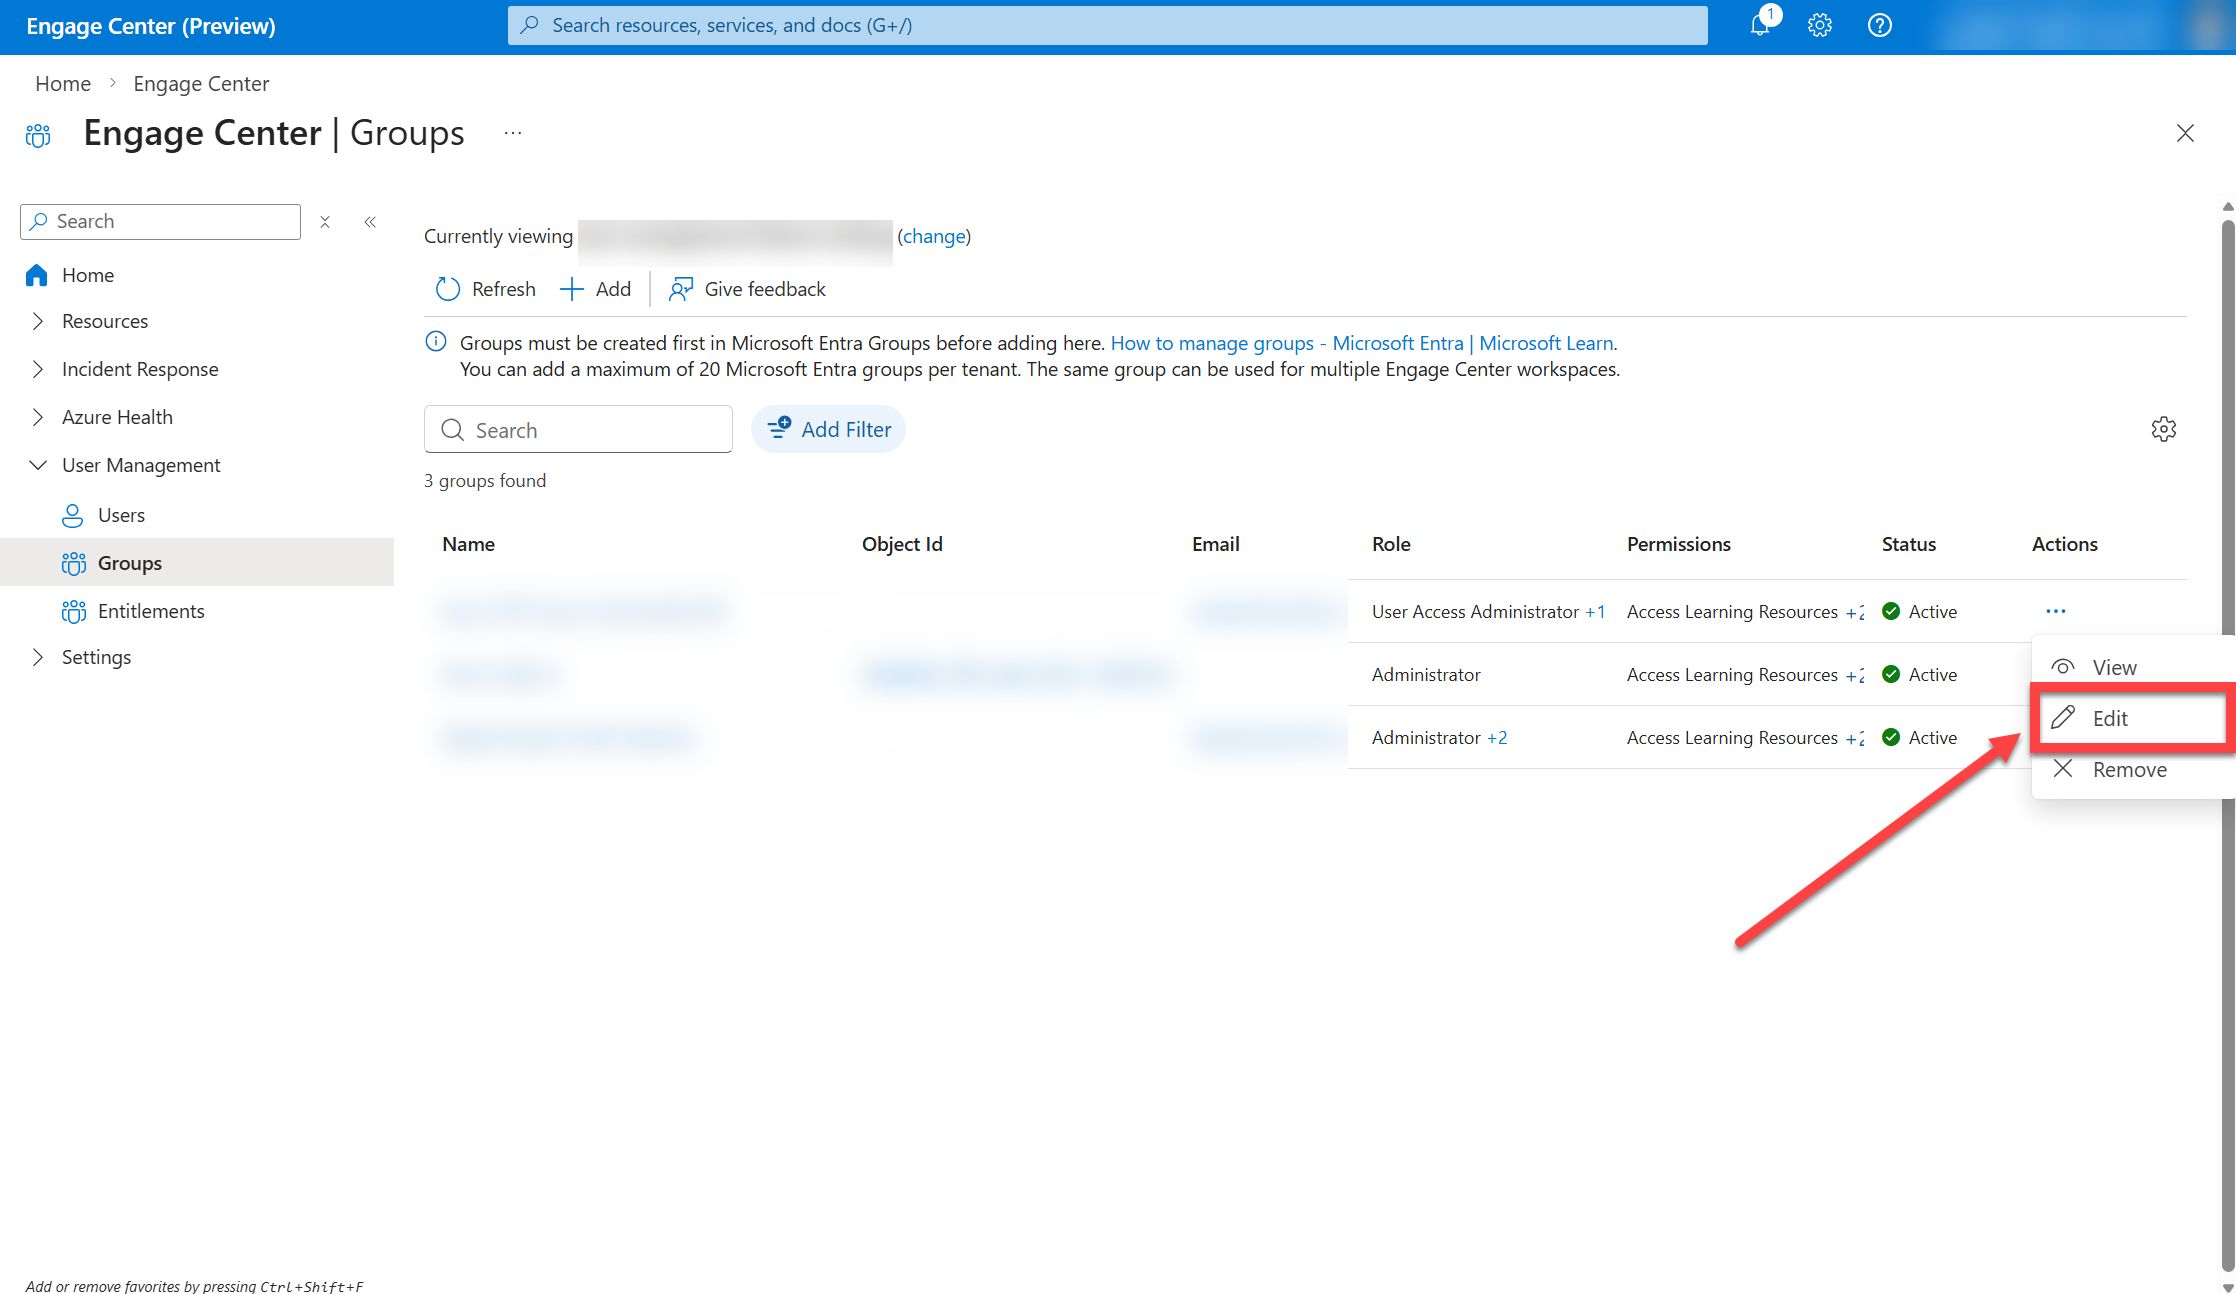Open the help question mark icon

tap(1880, 26)
